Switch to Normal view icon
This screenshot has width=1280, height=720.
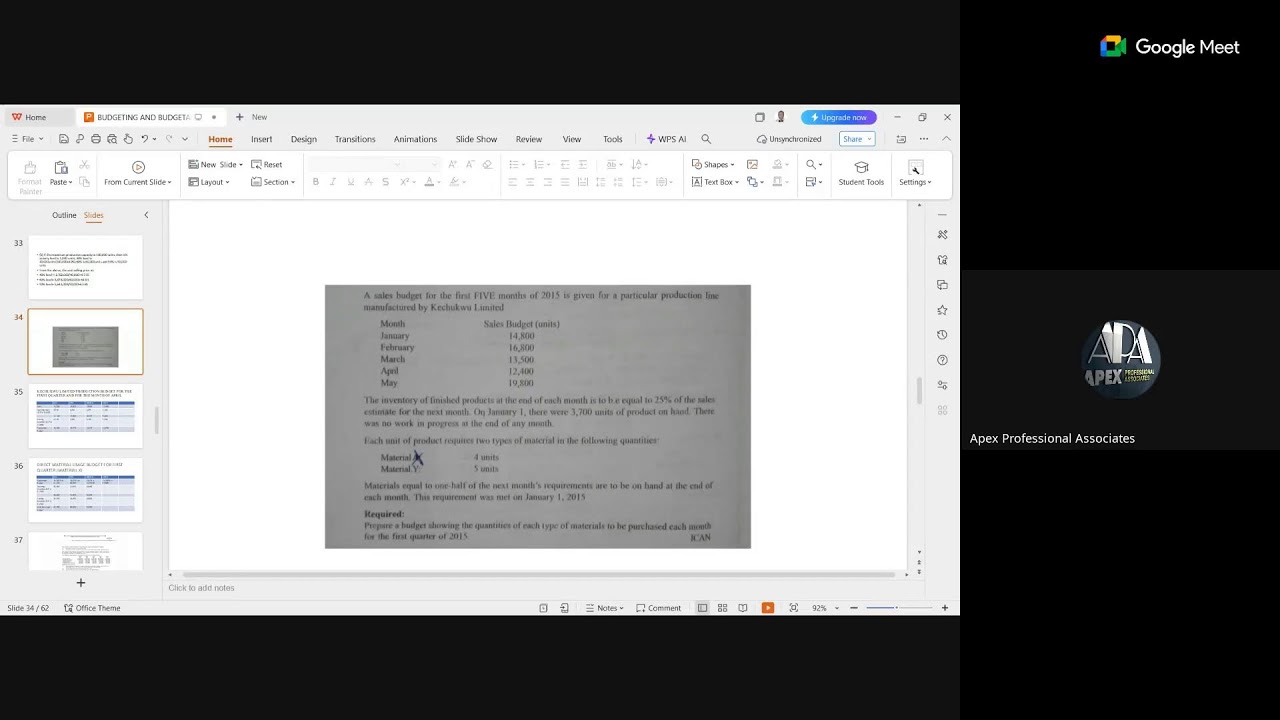702,608
